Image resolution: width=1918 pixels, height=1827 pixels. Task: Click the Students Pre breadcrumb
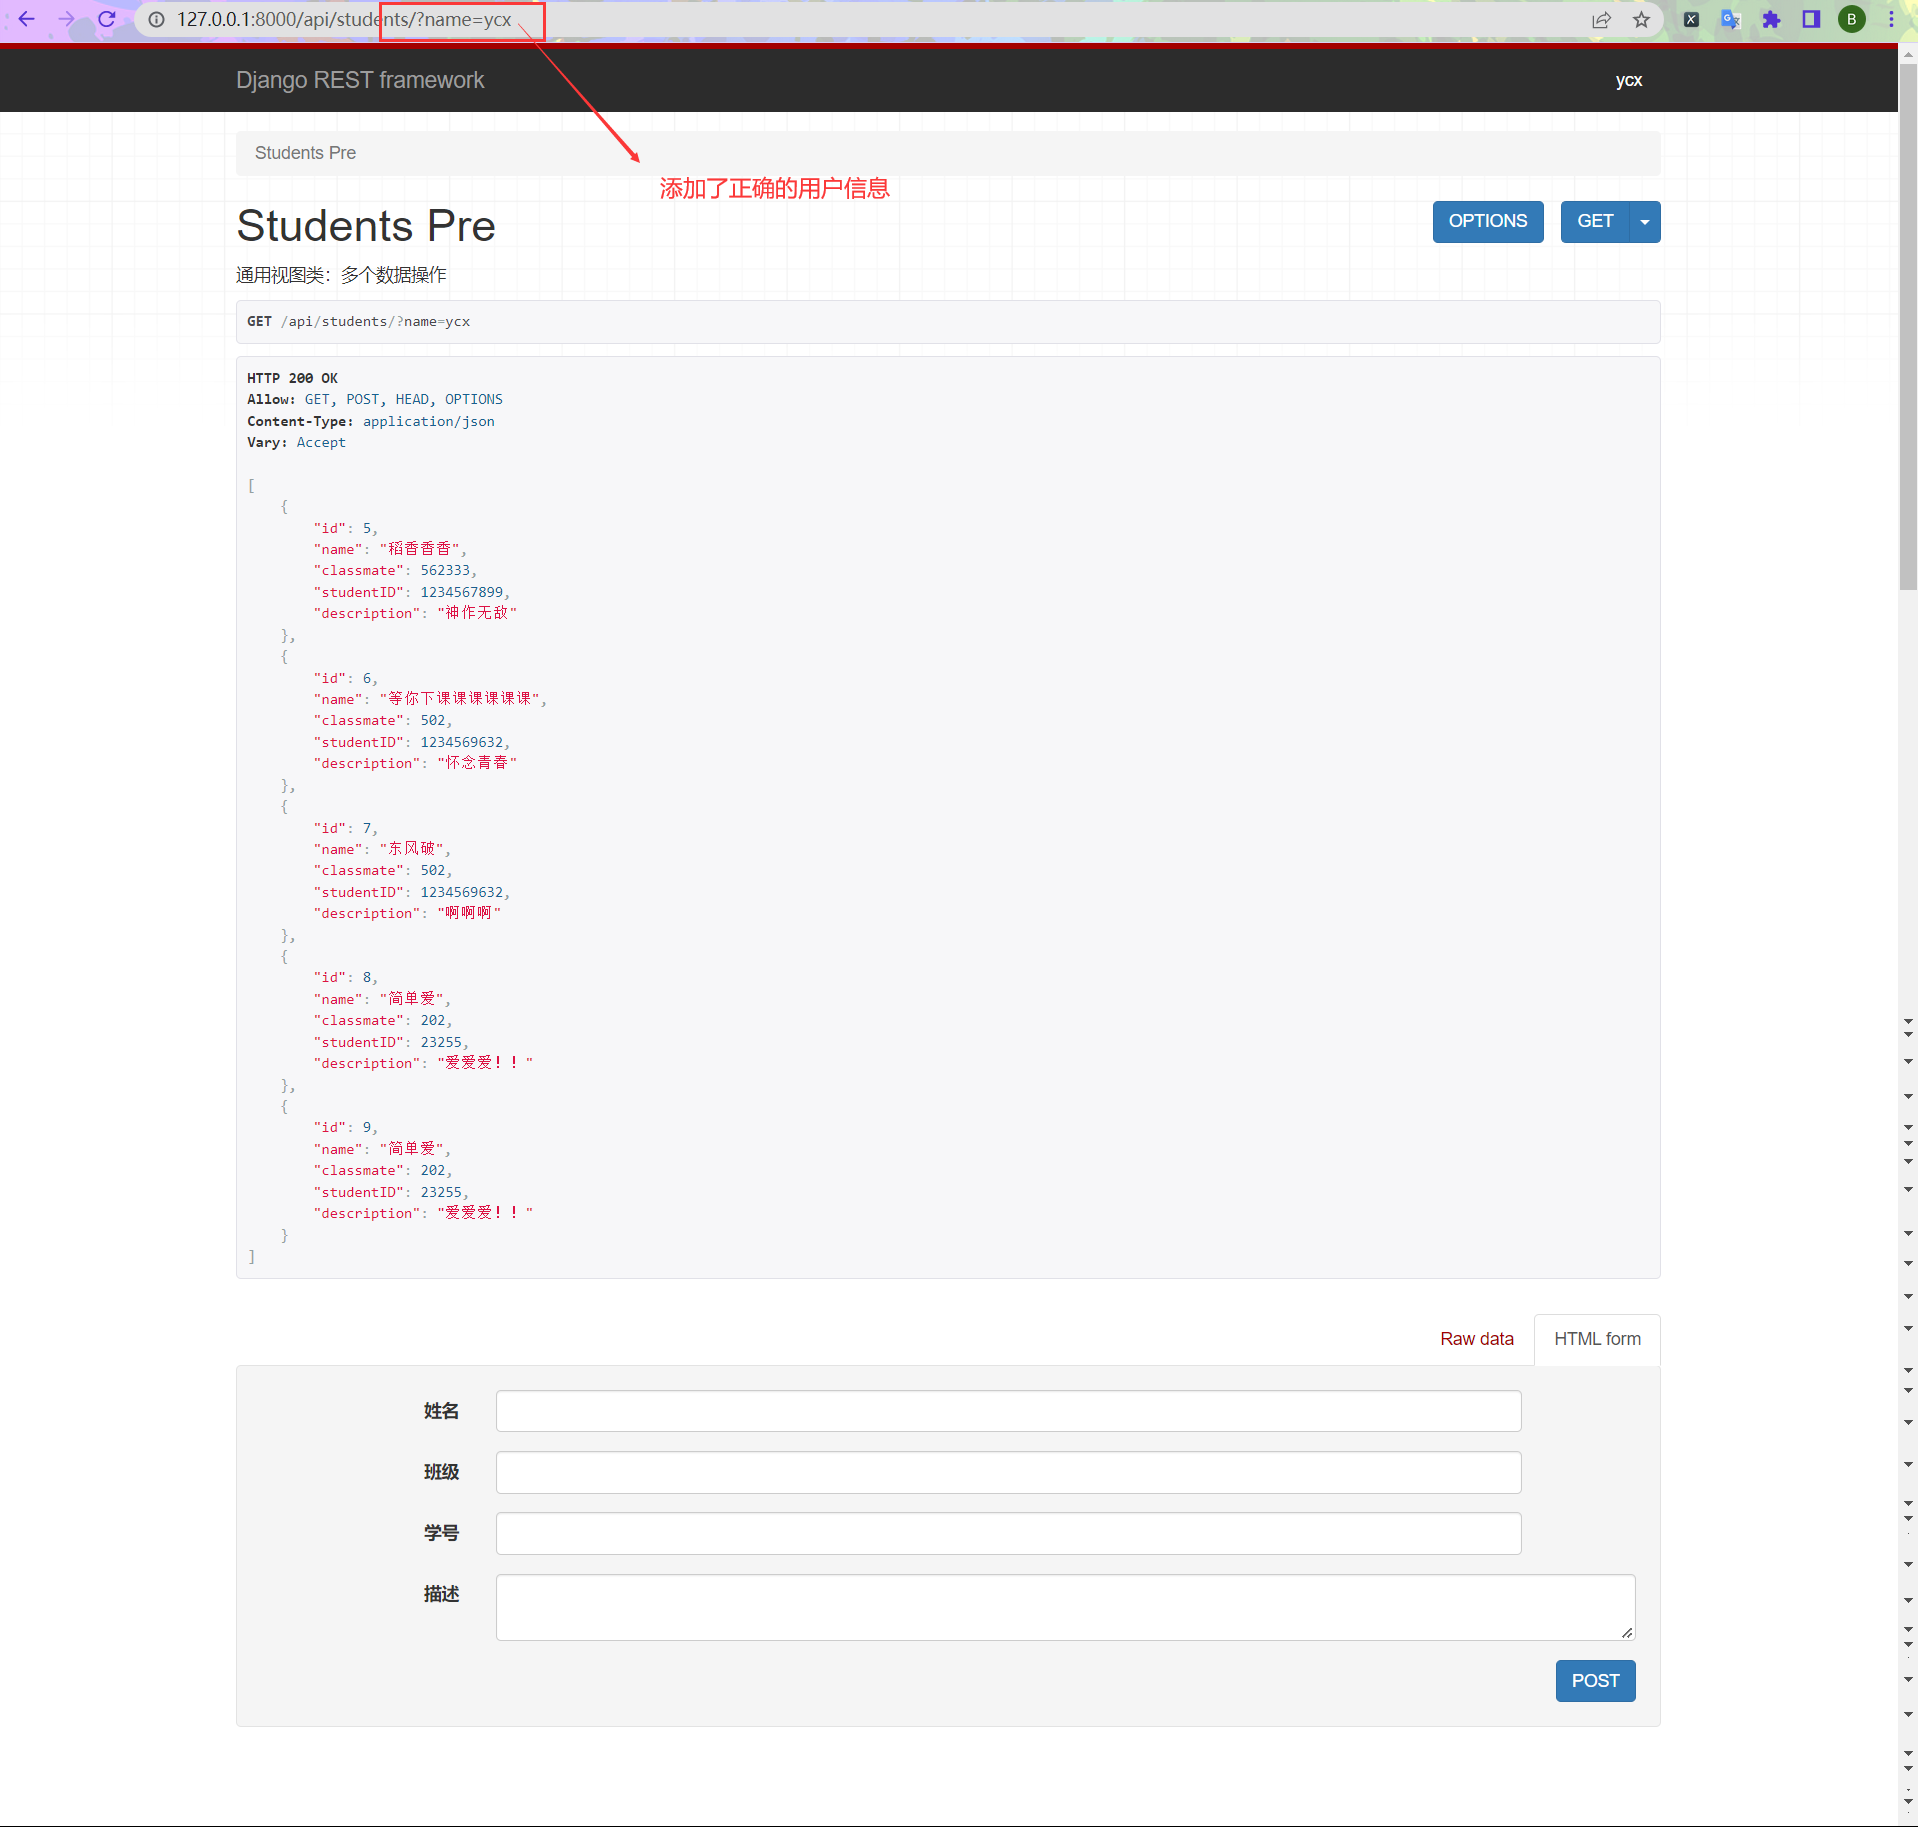point(305,153)
